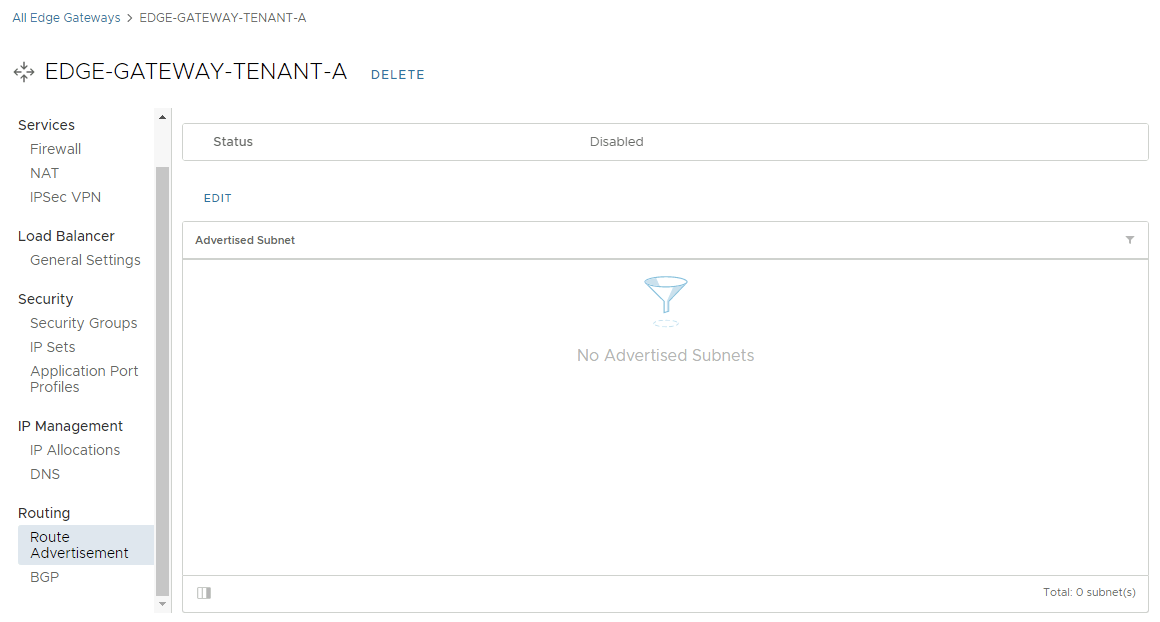Open the BGP routing page
The width and height of the screenshot is (1160, 622).
pos(44,577)
